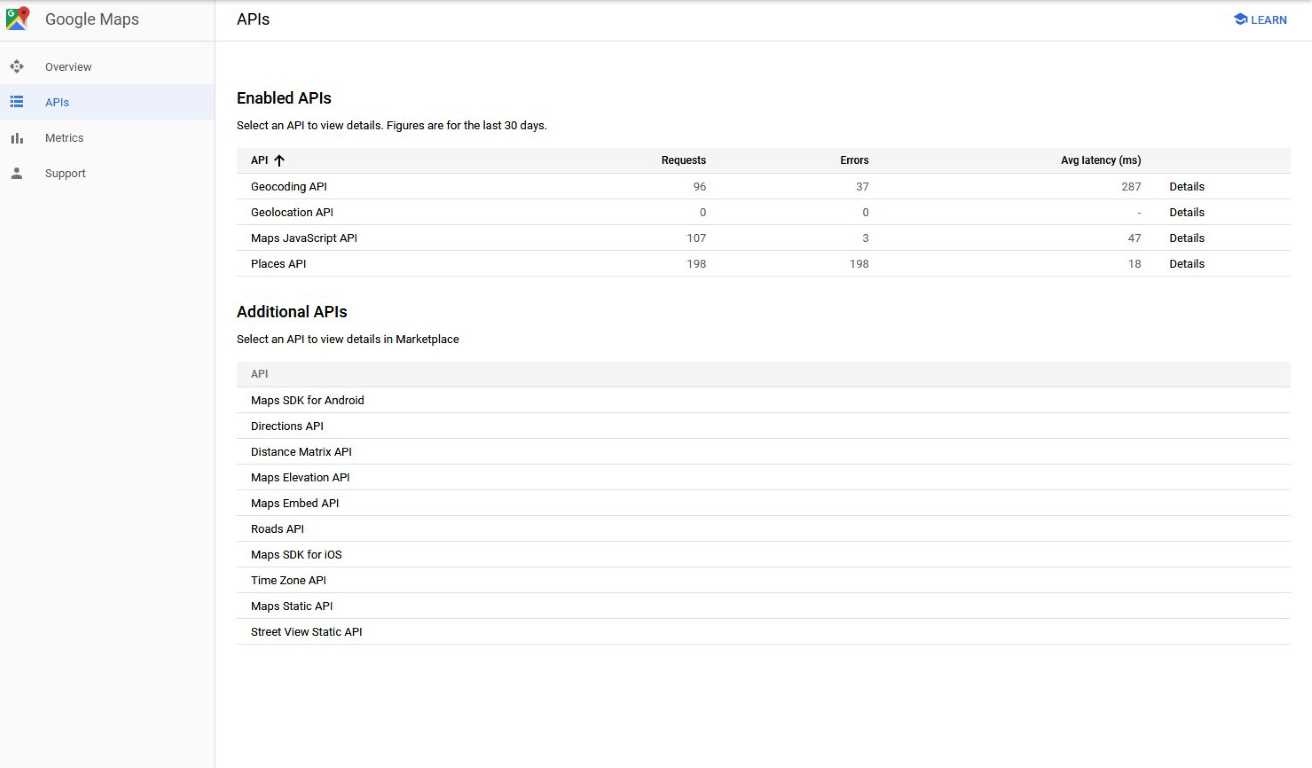Click the graduation cap LEARN icon
Viewport: 1312px width, 768px height.
click(x=1240, y=19)
